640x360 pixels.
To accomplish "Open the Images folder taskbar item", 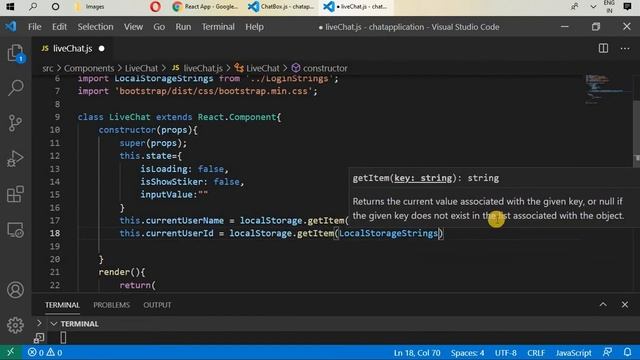I will tap(90, 7).
